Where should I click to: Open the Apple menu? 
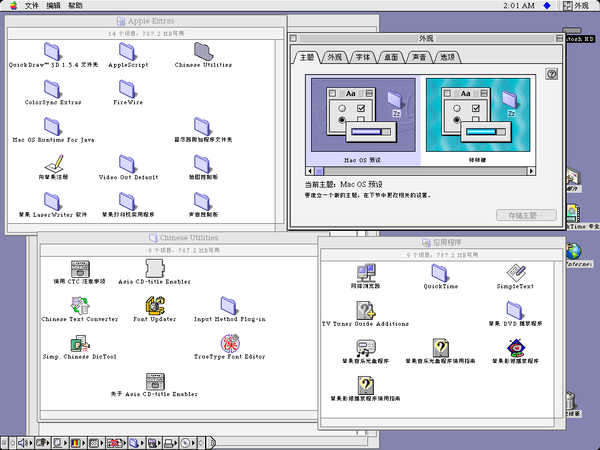13,5
